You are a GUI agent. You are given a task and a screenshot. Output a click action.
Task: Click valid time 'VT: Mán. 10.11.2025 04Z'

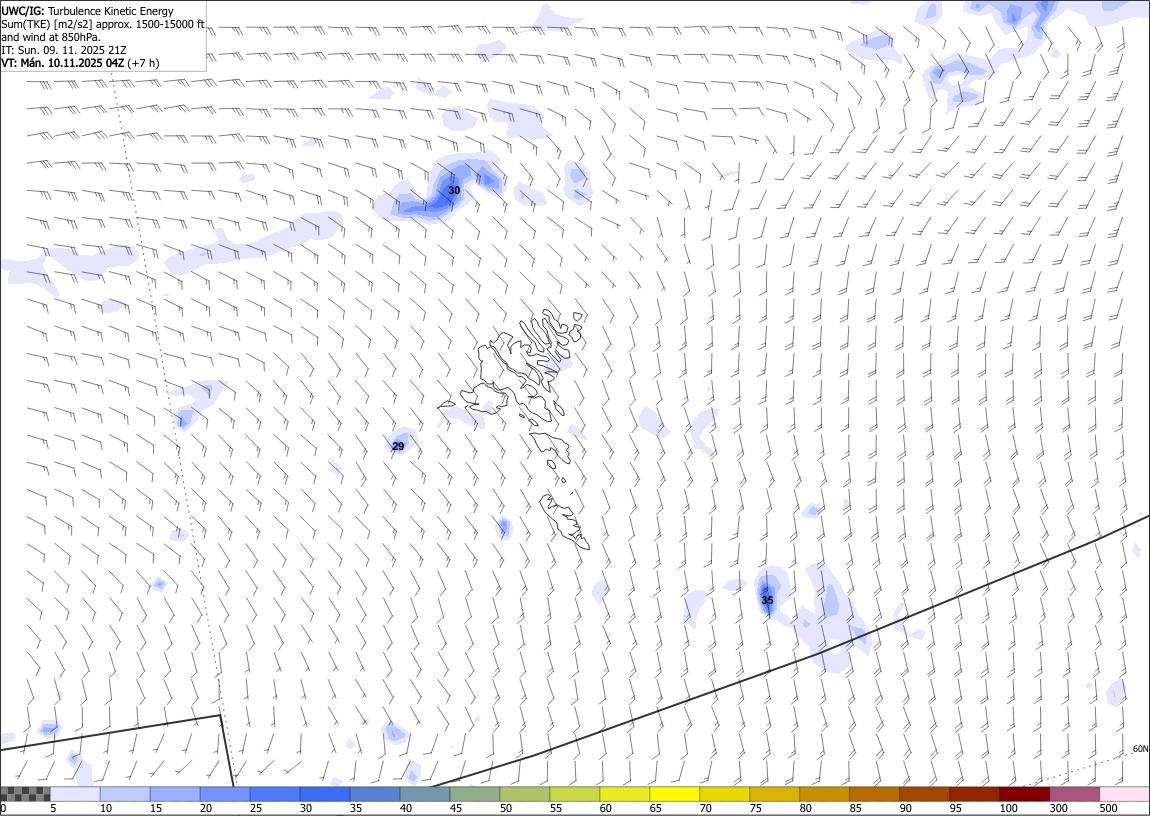pos(63,63)
